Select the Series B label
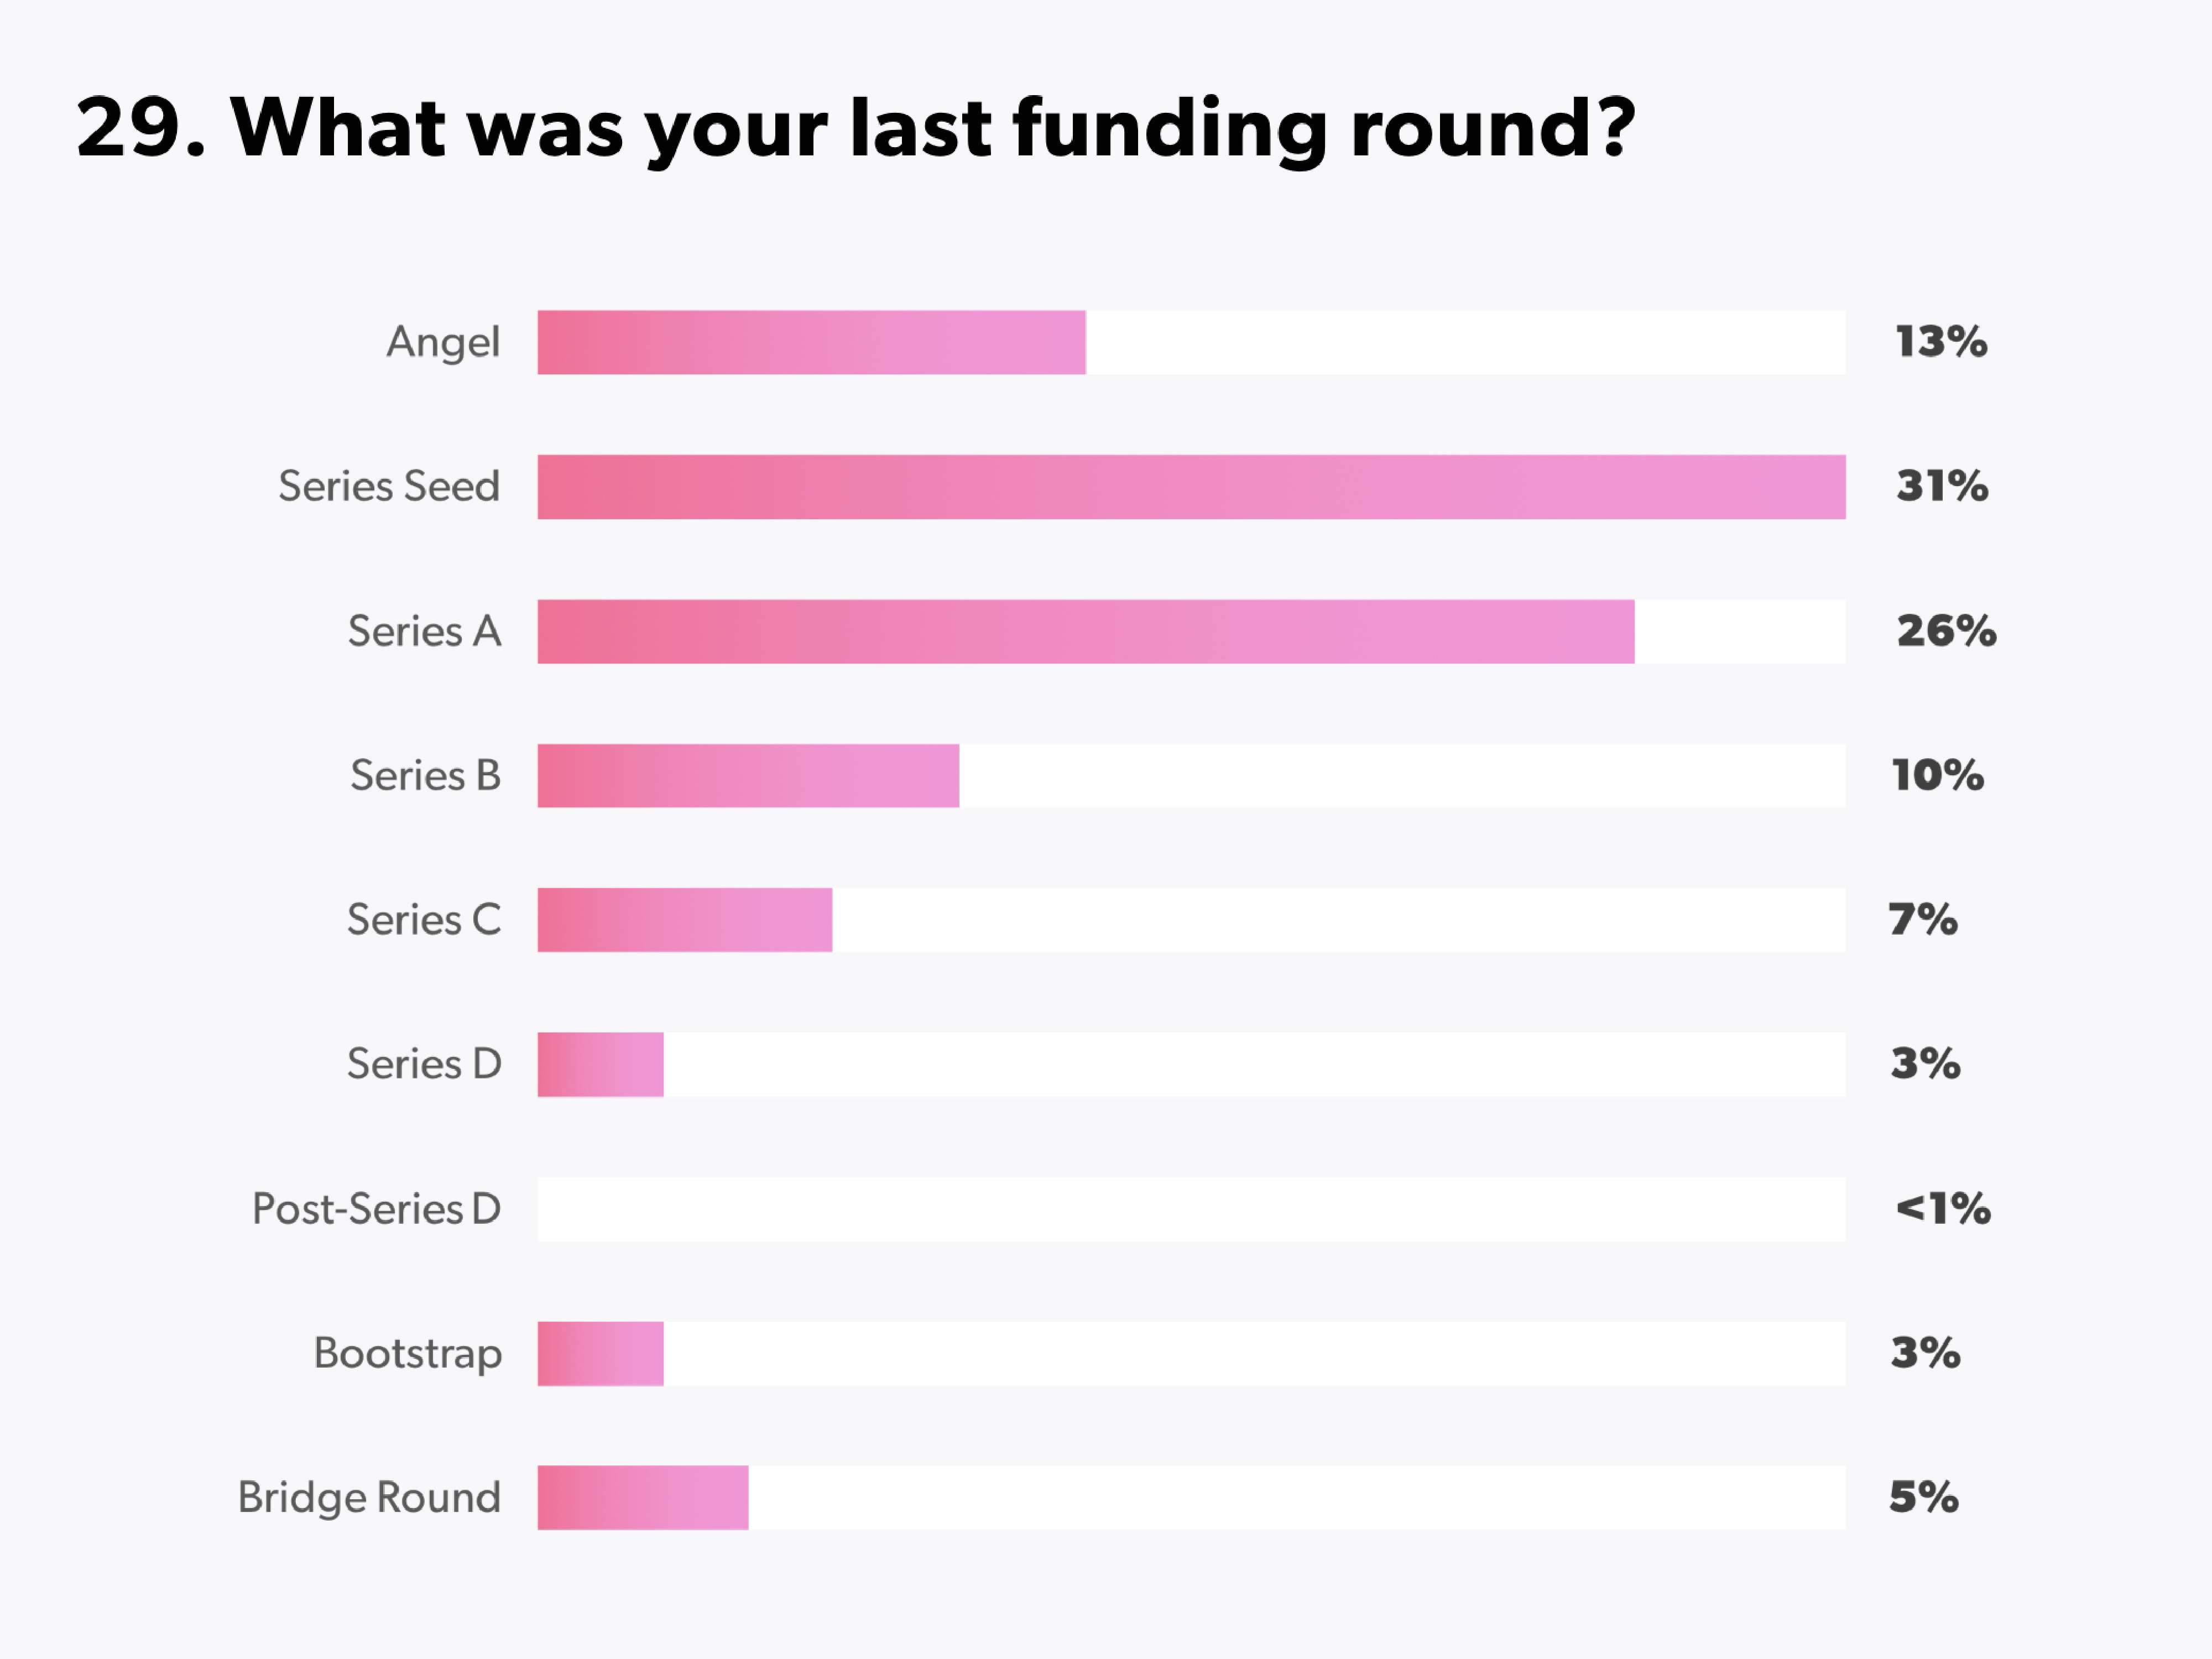 425,776
